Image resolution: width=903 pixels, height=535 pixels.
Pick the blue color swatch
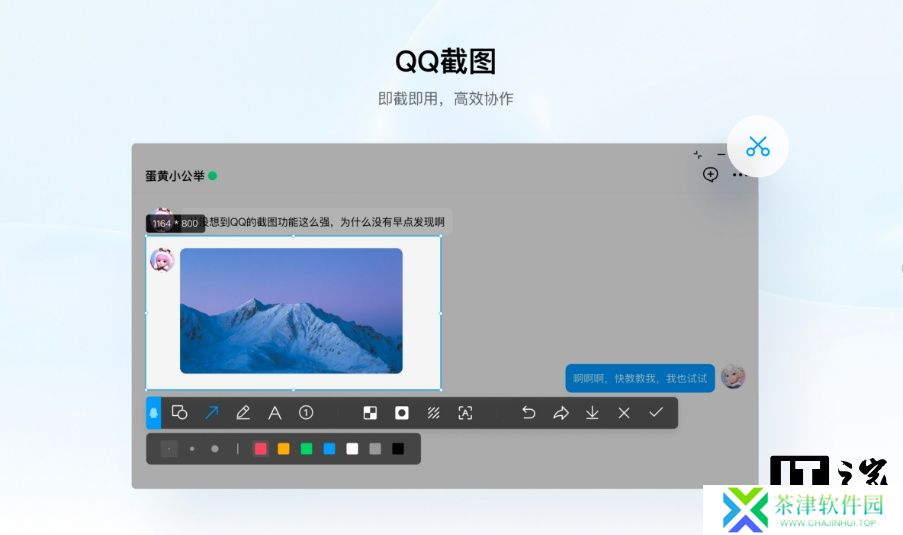coord(329,449)
